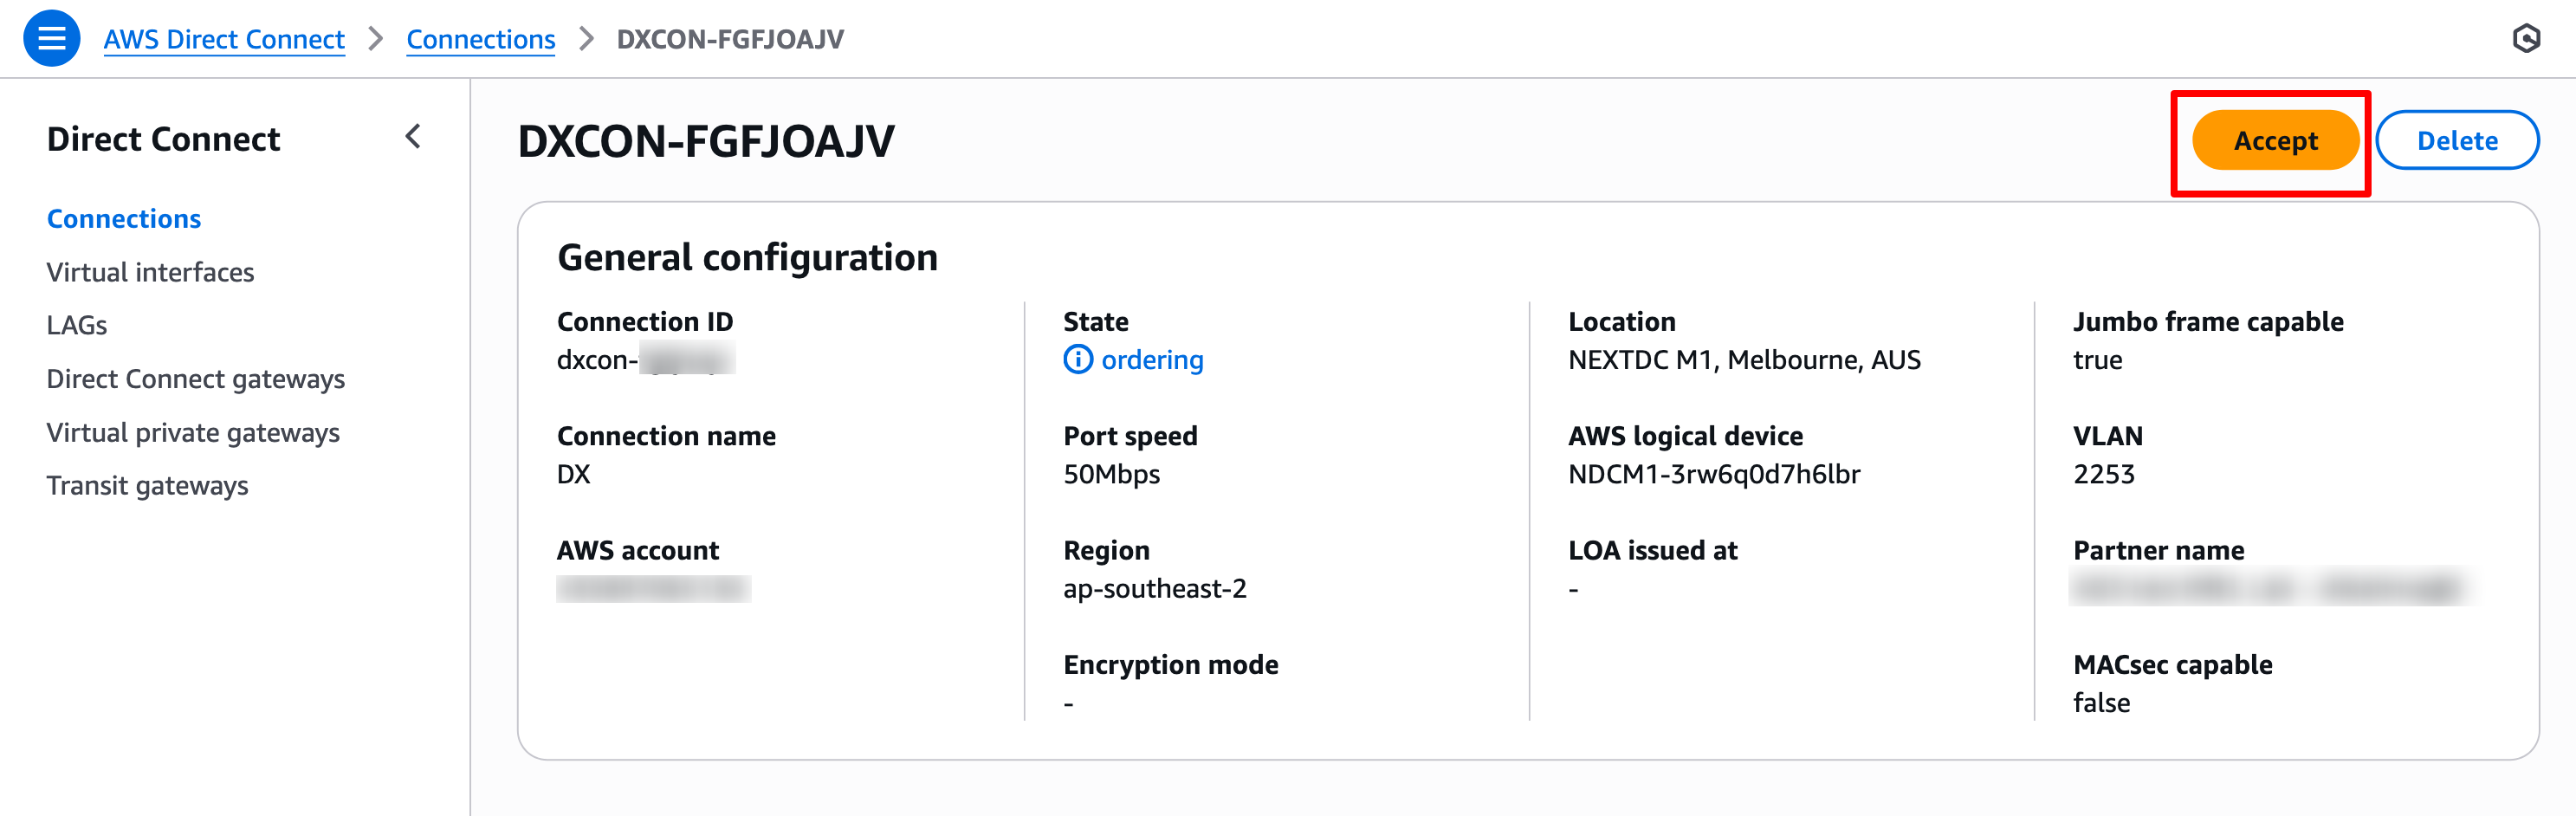Image resolution: width=2576 pixels, height=816 pixels.
Task: Open Direct Connect gateways page
Action: pyautogui.click(x=195, y=379)
